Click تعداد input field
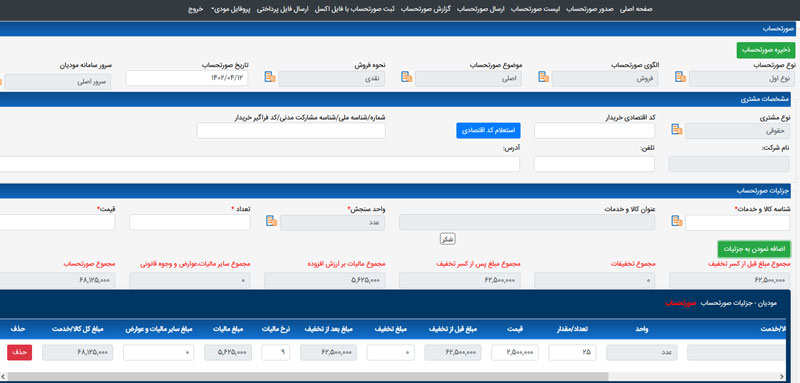 click(190, 222)
